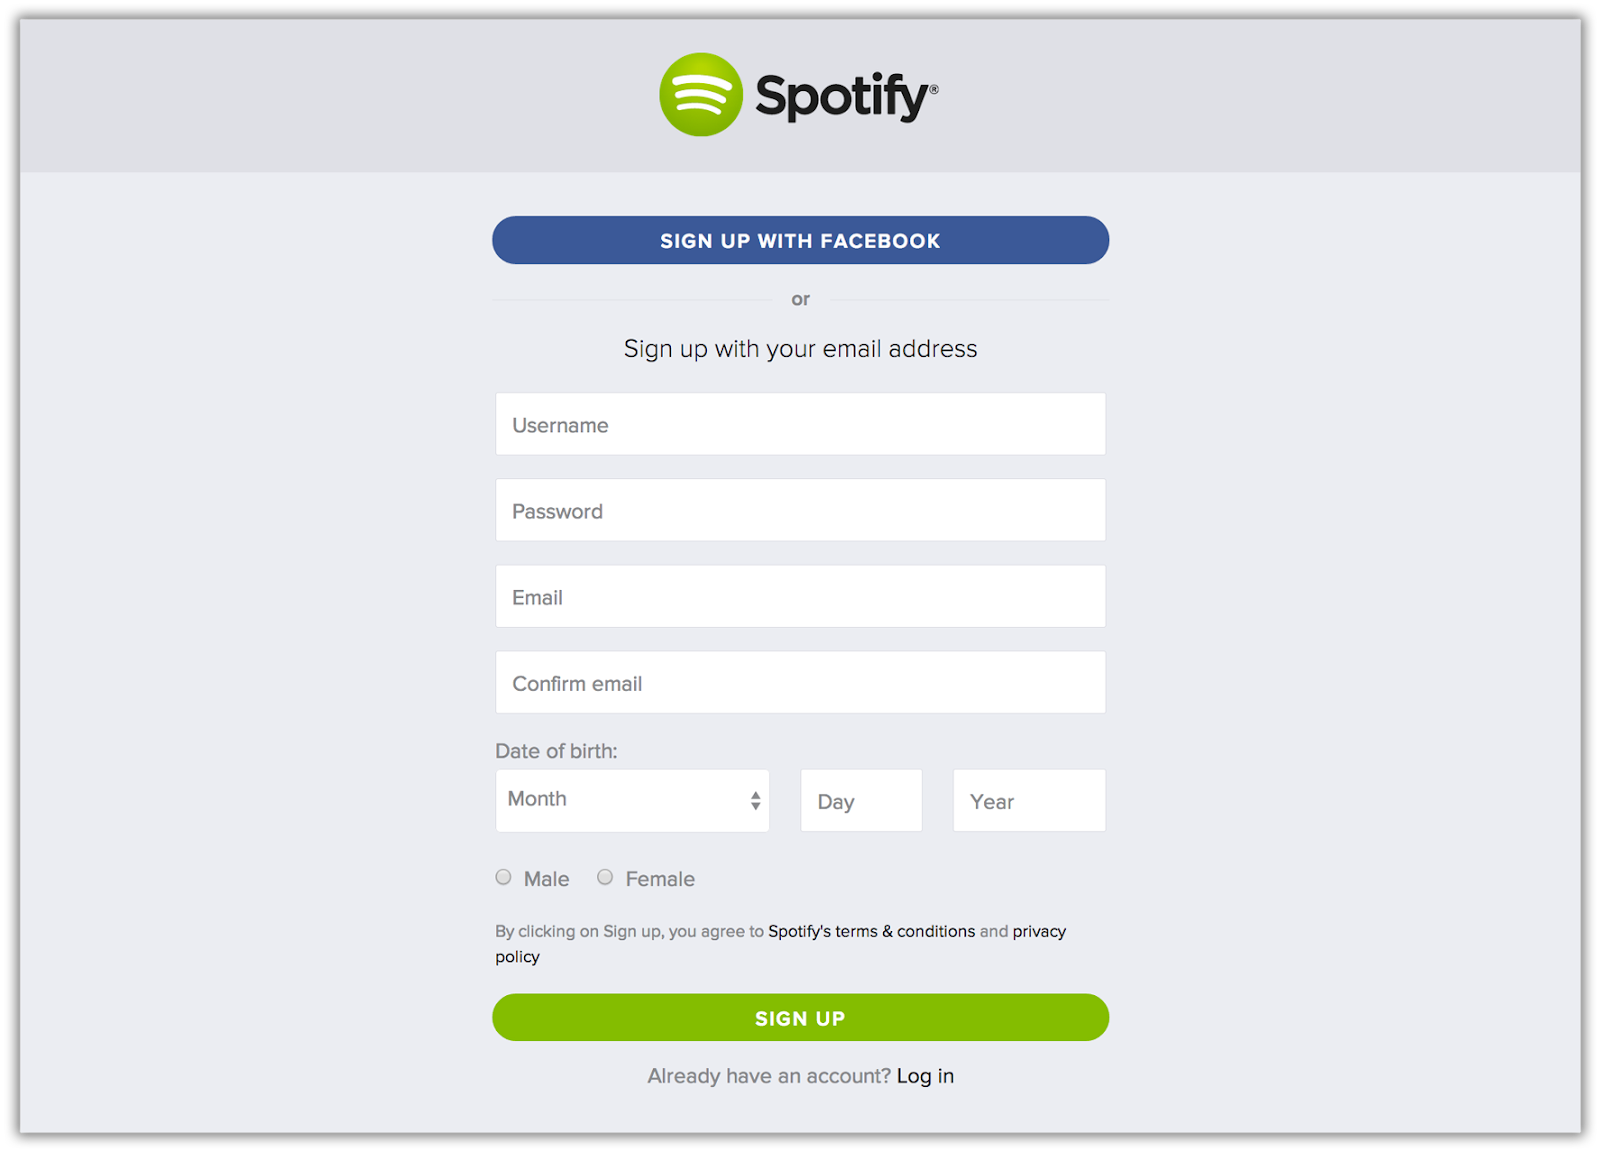
Task: Open the privacy policy link
Action: pyautogui.click(x=1039, y=931)
